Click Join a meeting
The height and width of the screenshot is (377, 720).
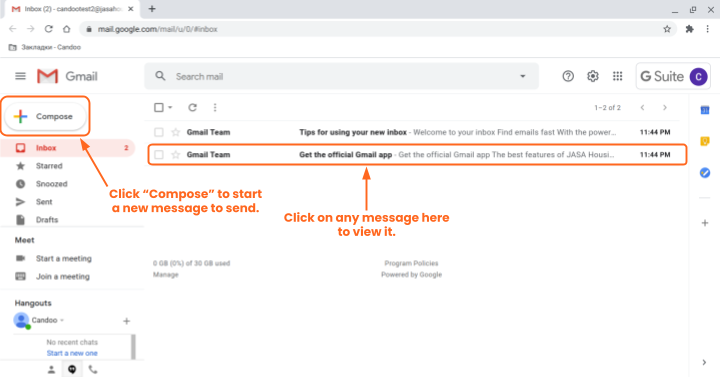click(63, 276)
